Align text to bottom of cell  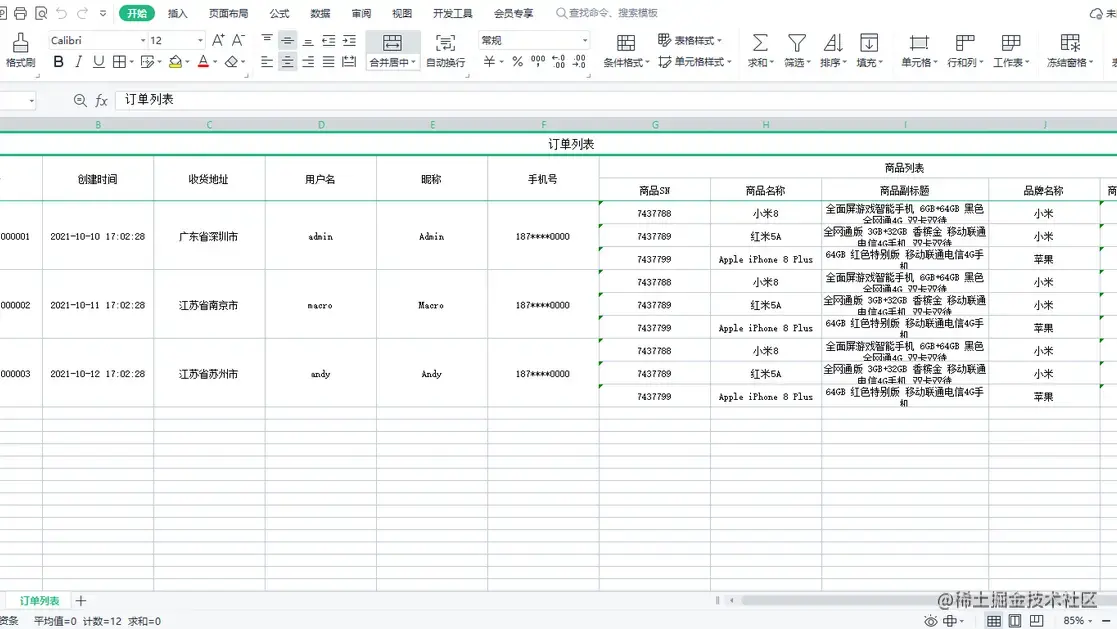(x=308, y=40)
